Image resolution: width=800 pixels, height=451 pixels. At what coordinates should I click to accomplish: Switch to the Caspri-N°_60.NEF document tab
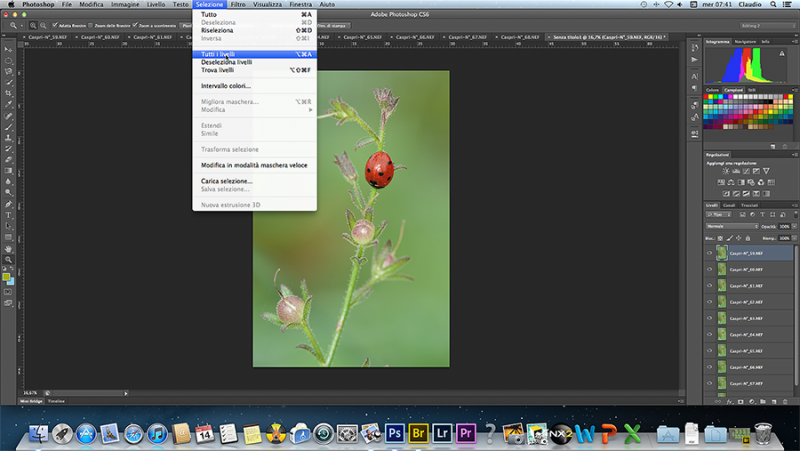100,37
